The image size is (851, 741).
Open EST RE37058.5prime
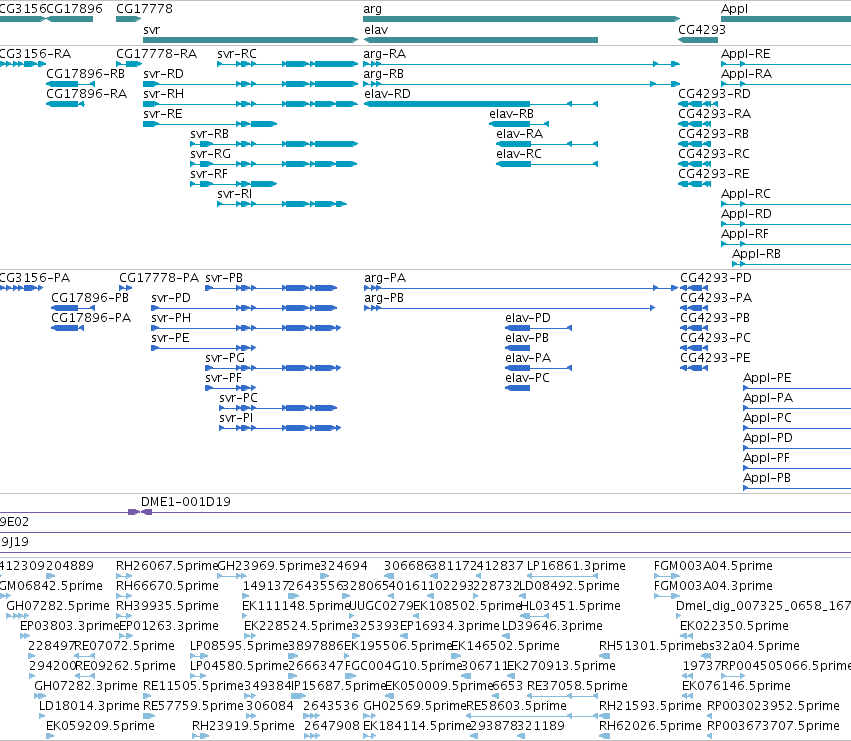pyautogui.click(x=577, y=686)
